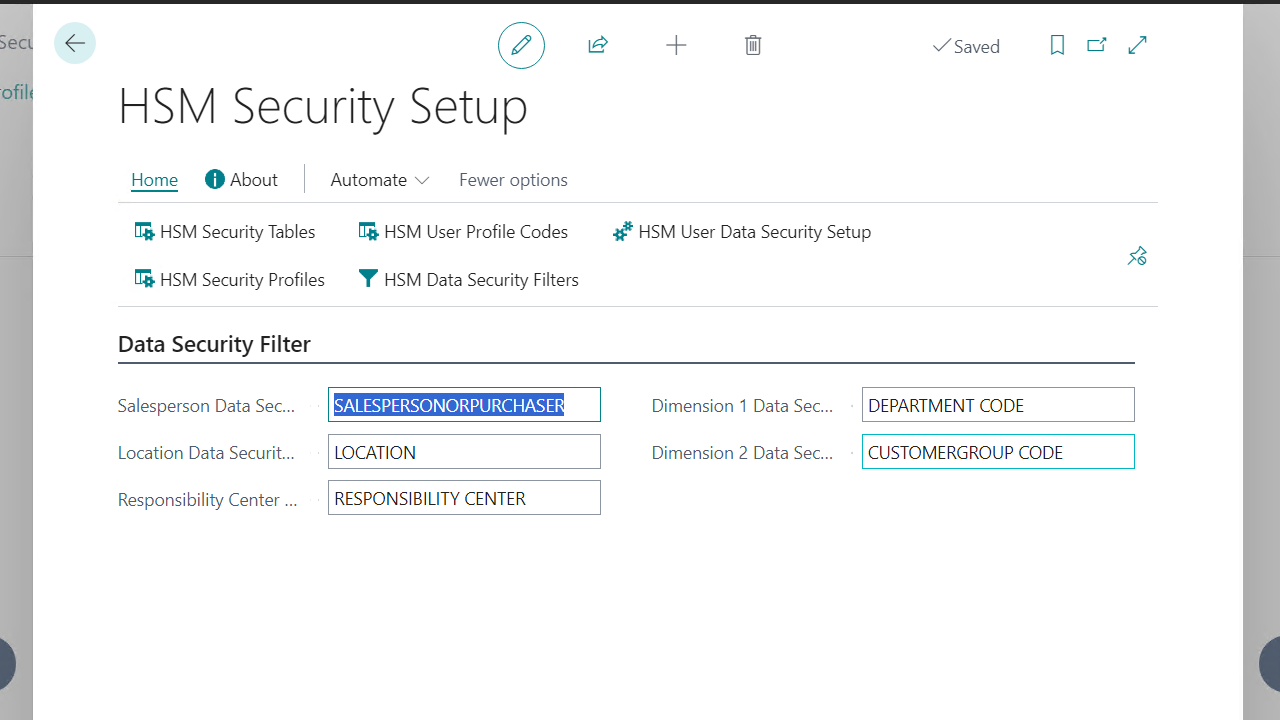The width and height of the screenshot is (1280, 720).
Task: Click the bookmark icon near Saved
Action: (x=1057, y=46)
